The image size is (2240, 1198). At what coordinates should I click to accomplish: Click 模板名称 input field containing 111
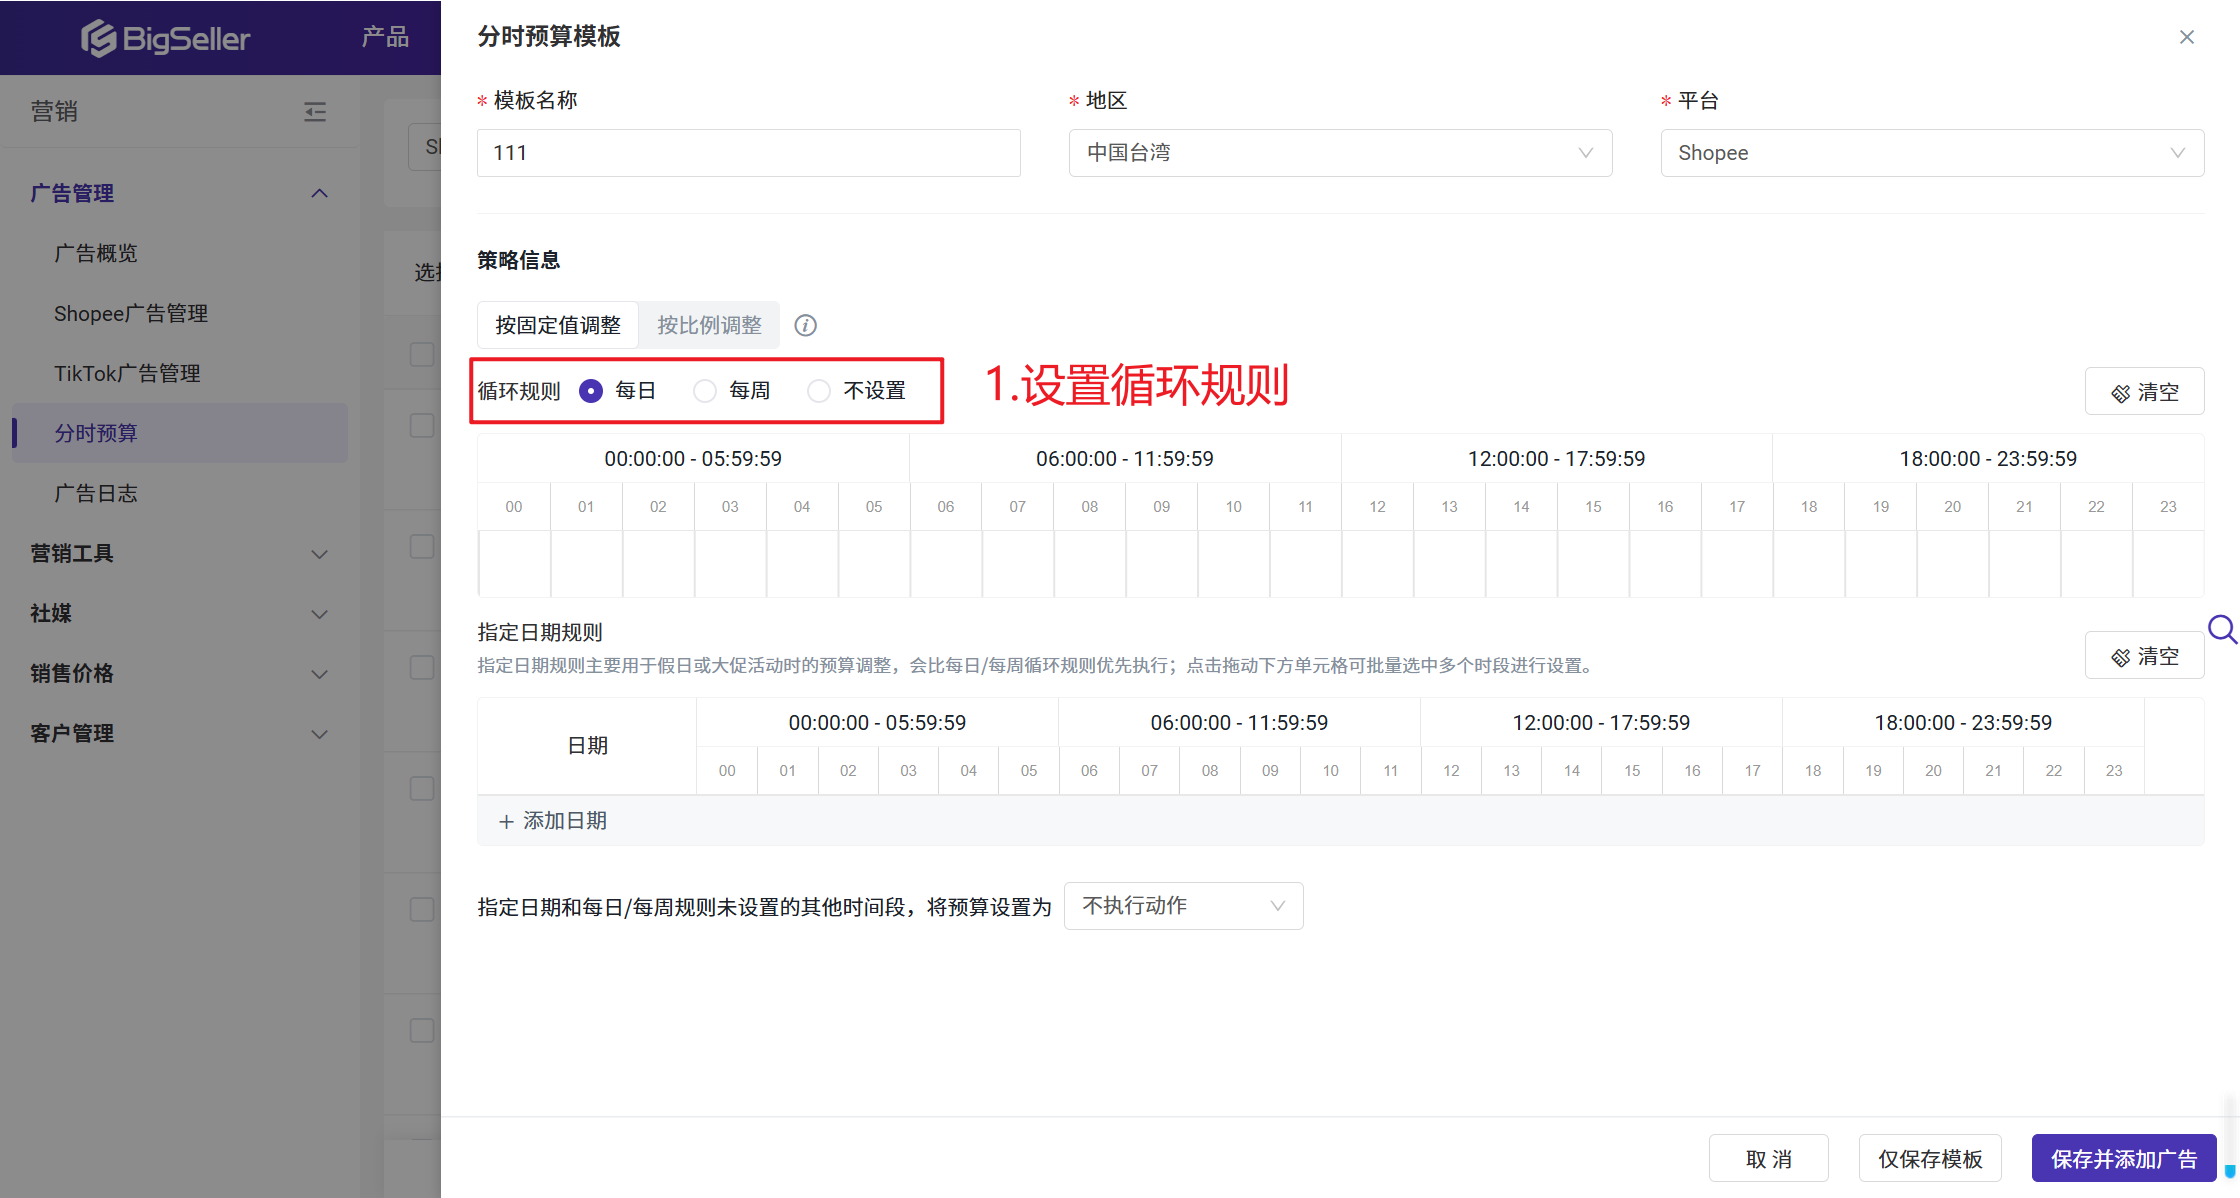point(748,153)
